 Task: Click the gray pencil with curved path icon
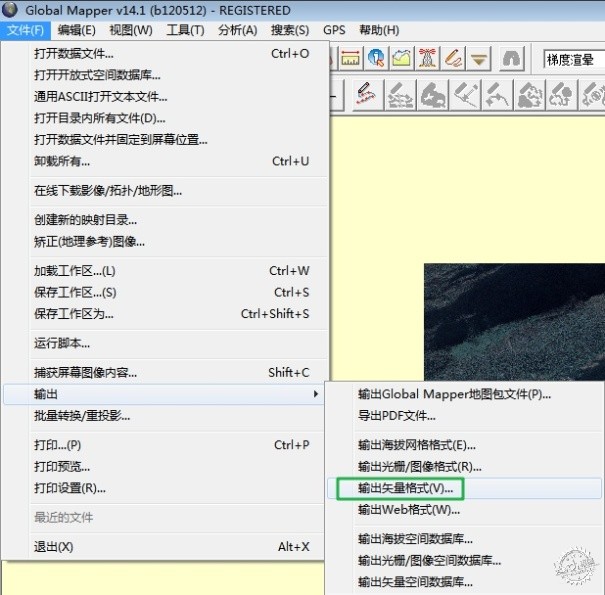(x=497, y=95)
